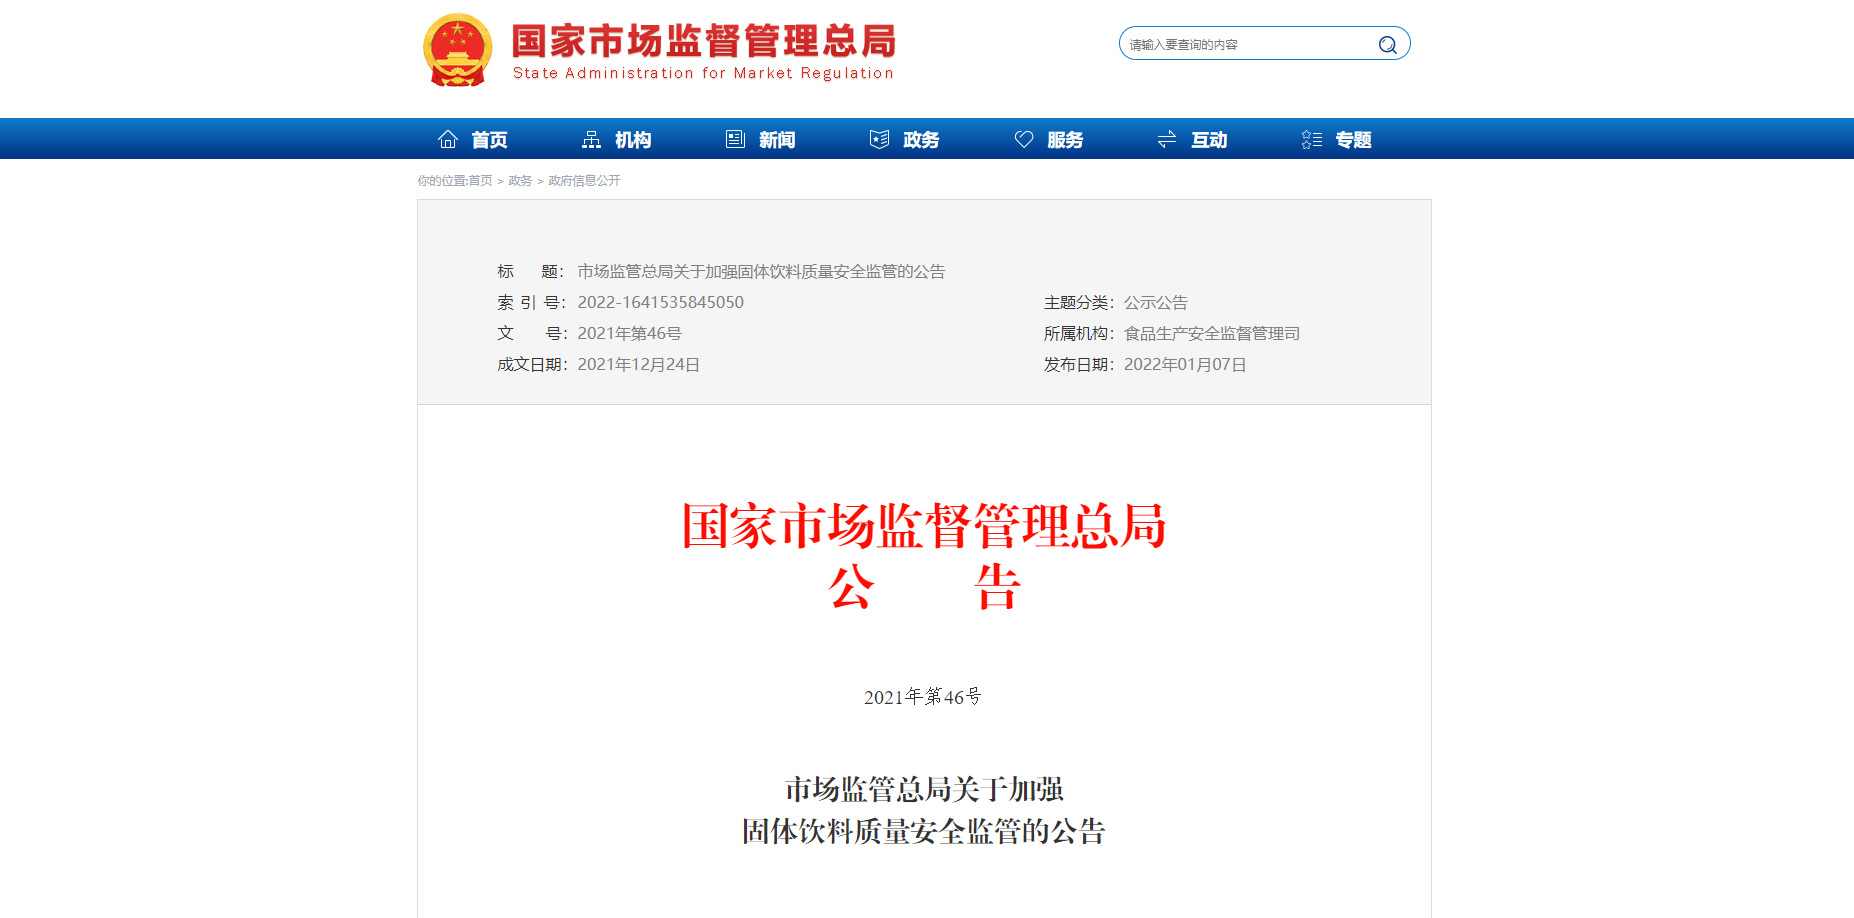Open the 政务 navigation menu item
Screen dimensions: 1854x918
[x=921, y=140]
